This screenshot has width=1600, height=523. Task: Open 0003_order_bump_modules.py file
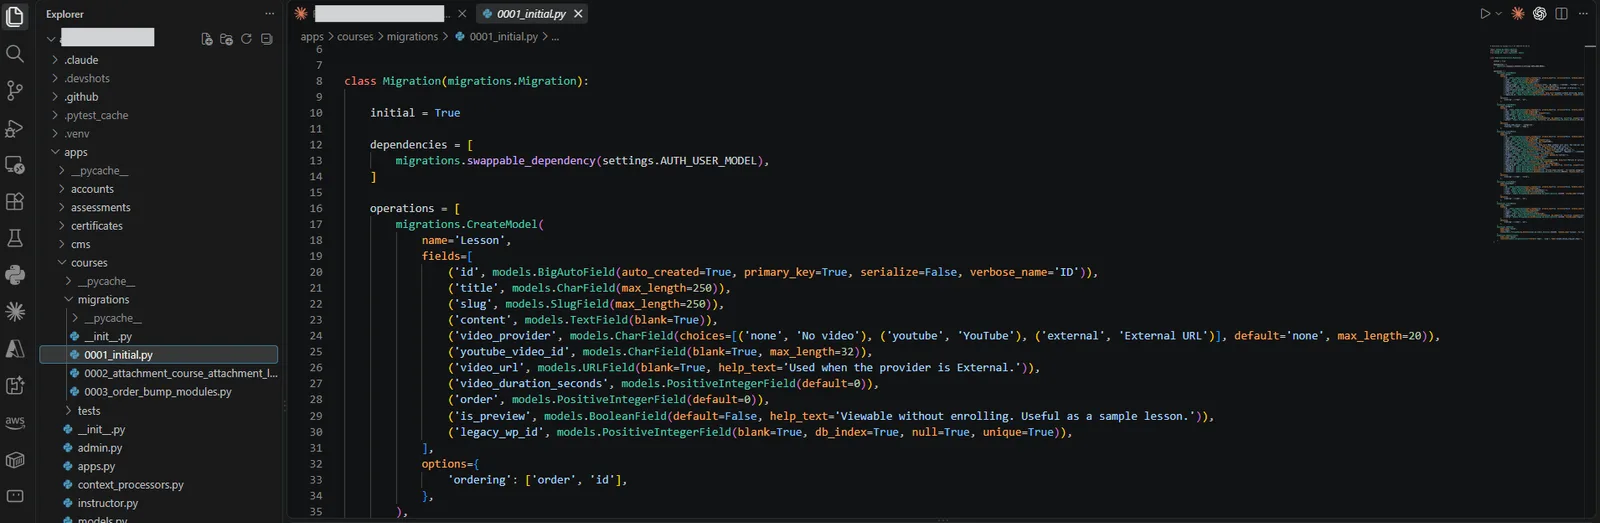coord(159,392)
